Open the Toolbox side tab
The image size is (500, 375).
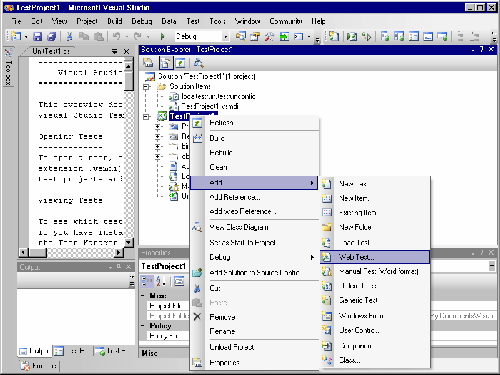8,69
